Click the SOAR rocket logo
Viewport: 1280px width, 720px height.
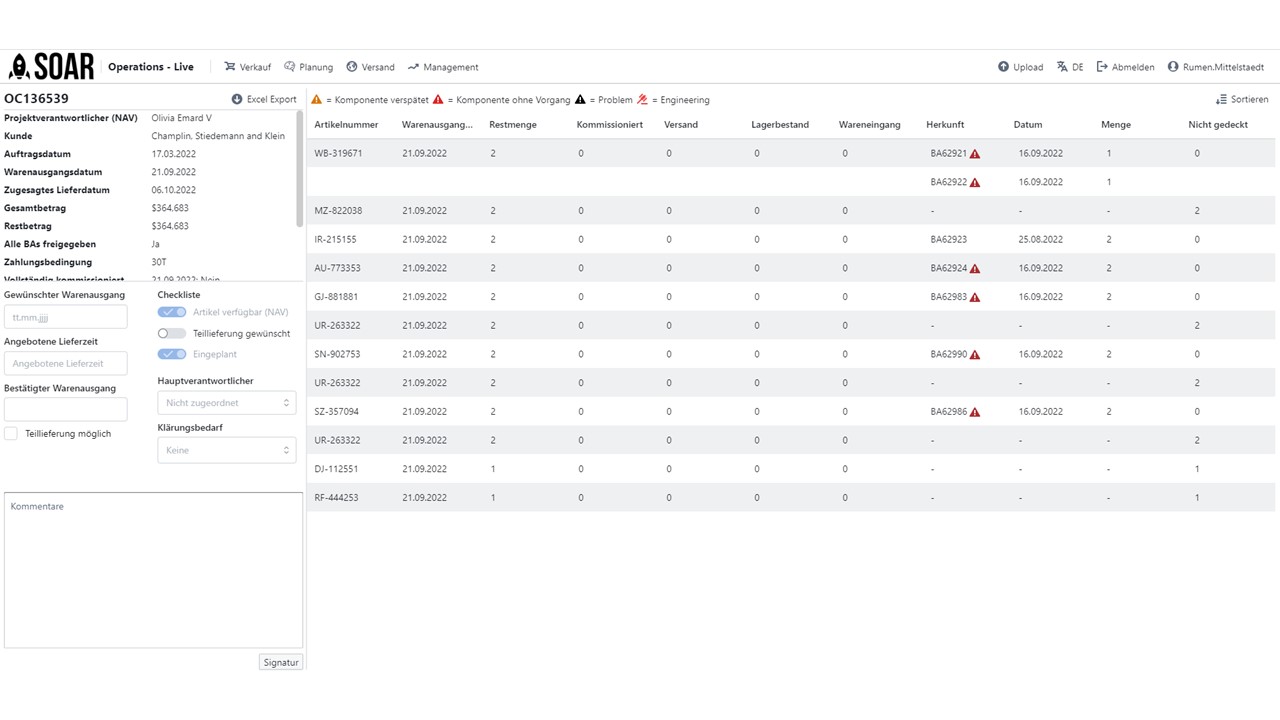[51, 67]
